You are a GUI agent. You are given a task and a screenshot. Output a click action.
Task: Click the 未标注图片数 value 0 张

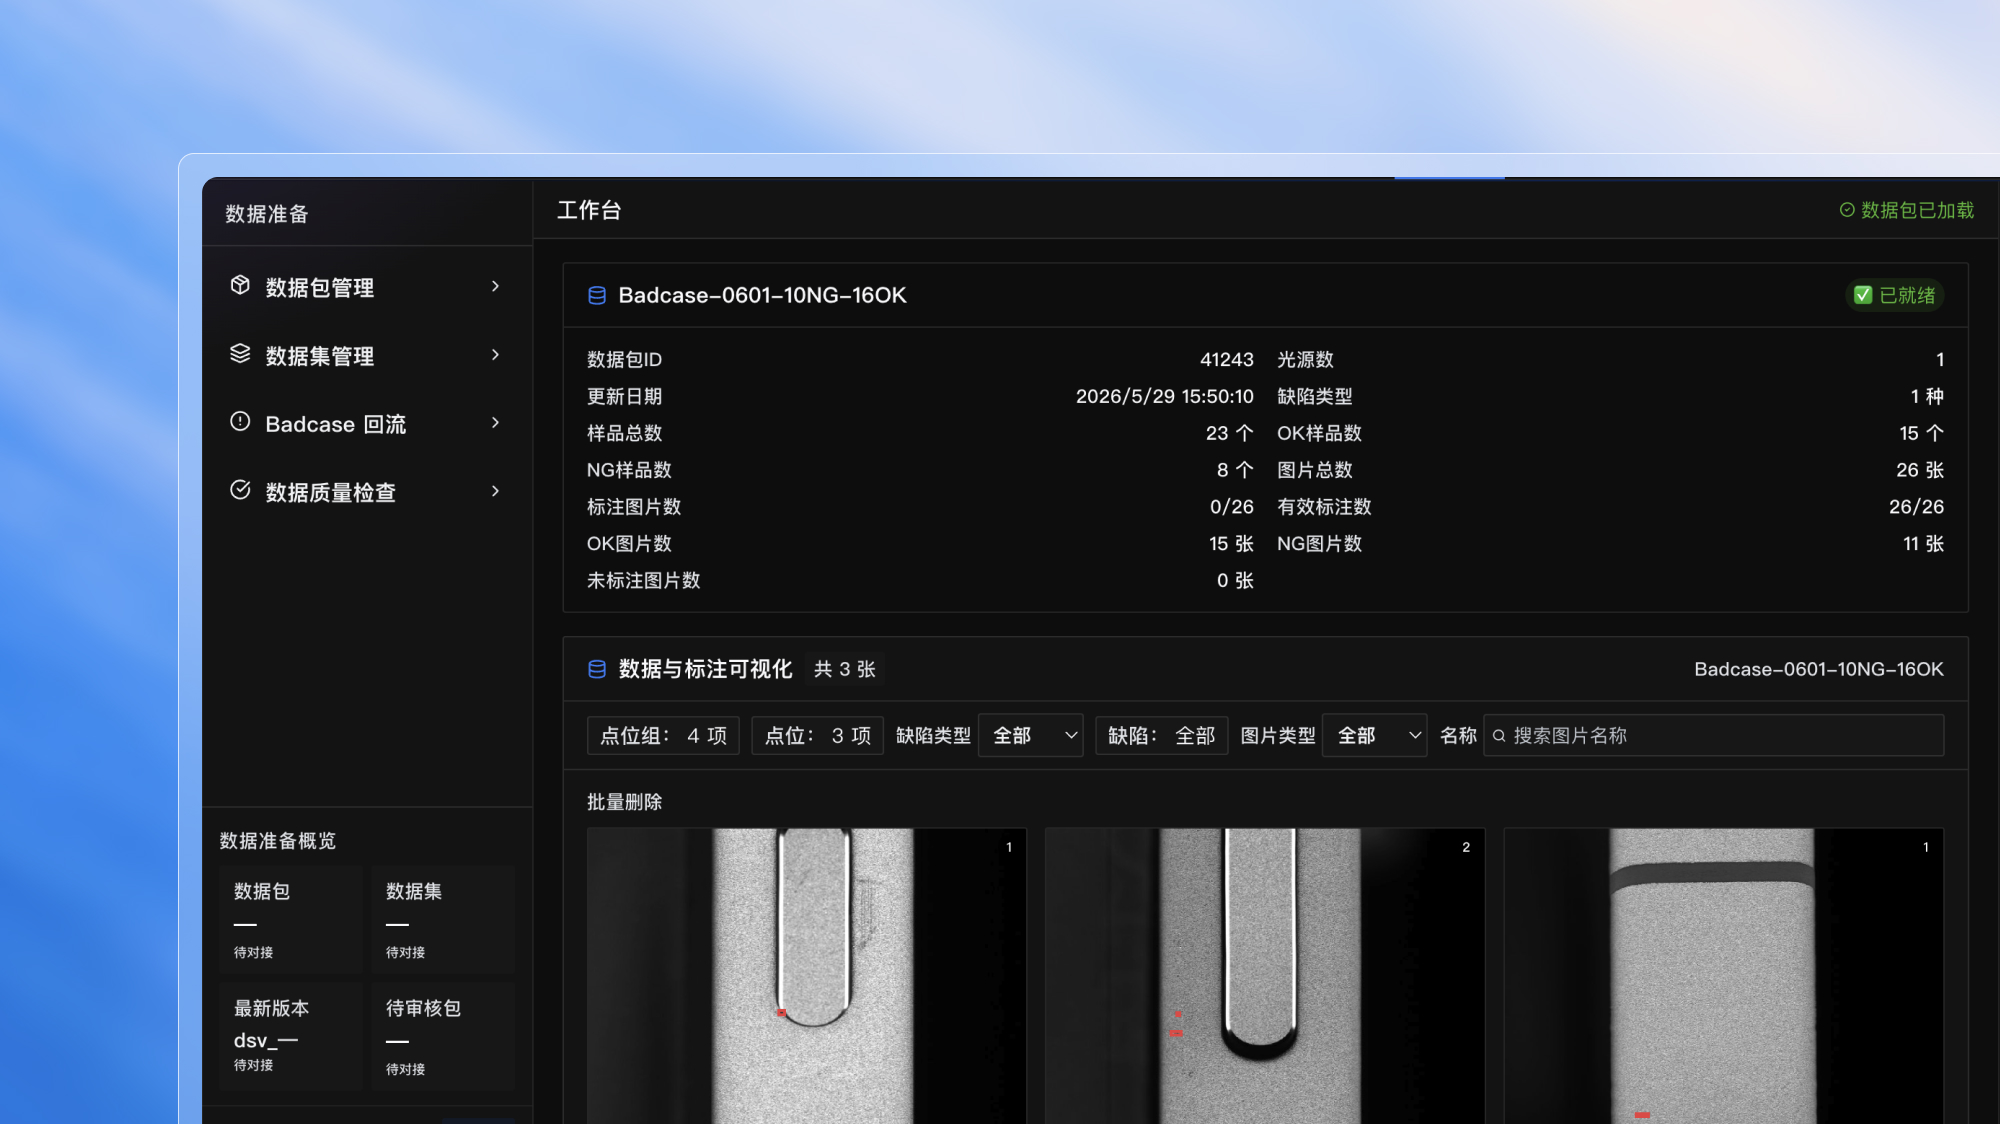pyautogui.click(x=1235, y=581)
